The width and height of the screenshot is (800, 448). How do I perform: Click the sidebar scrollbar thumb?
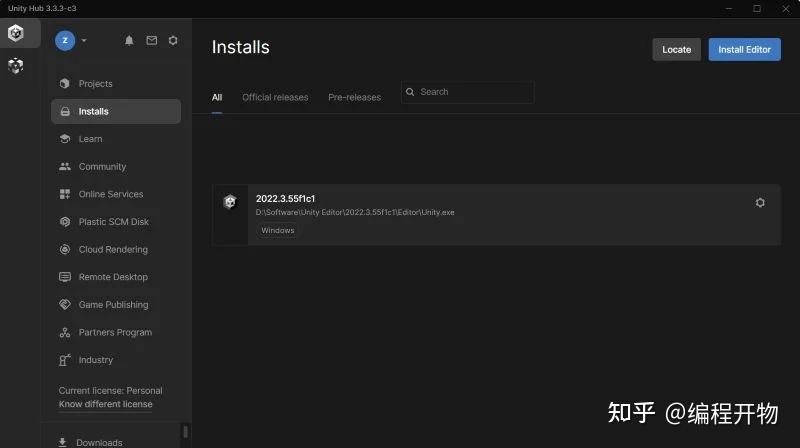185,432
